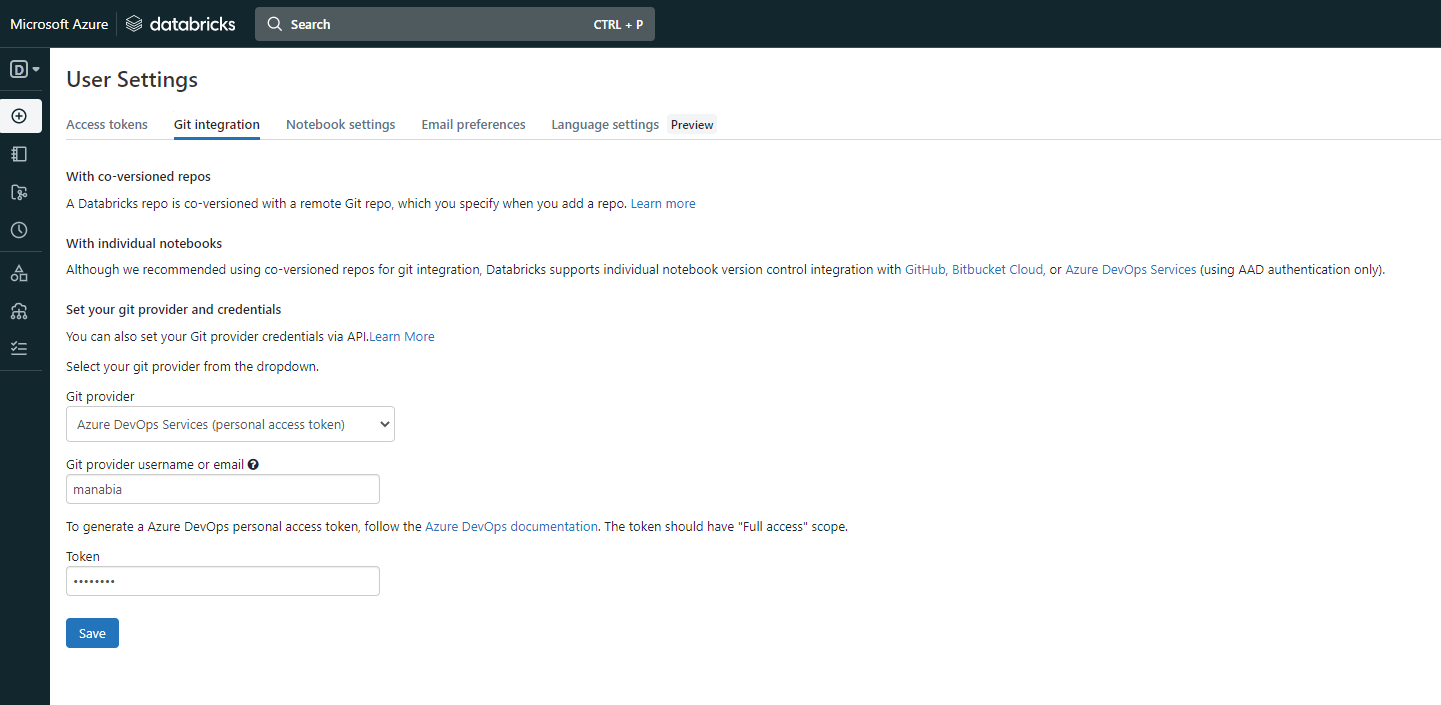Go to the Email preferences tab
This screenshot has width=1441, height=705.
tap(473, 125)
